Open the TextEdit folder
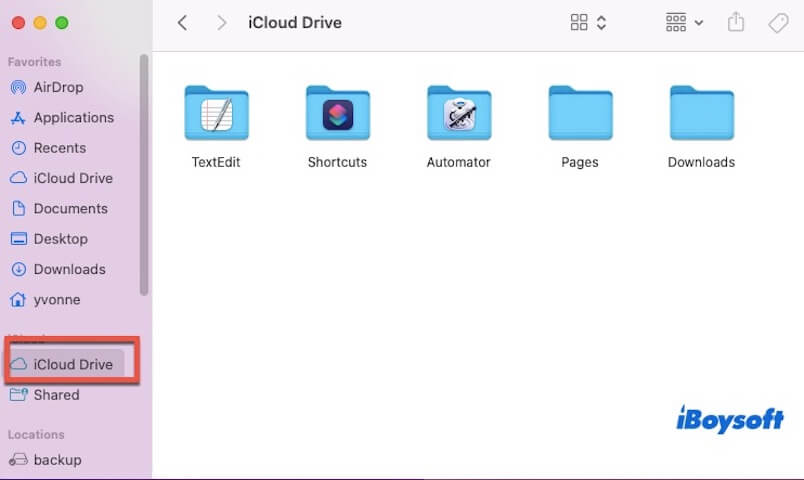This screenshot has height=480, width=804. coord(216,113)
